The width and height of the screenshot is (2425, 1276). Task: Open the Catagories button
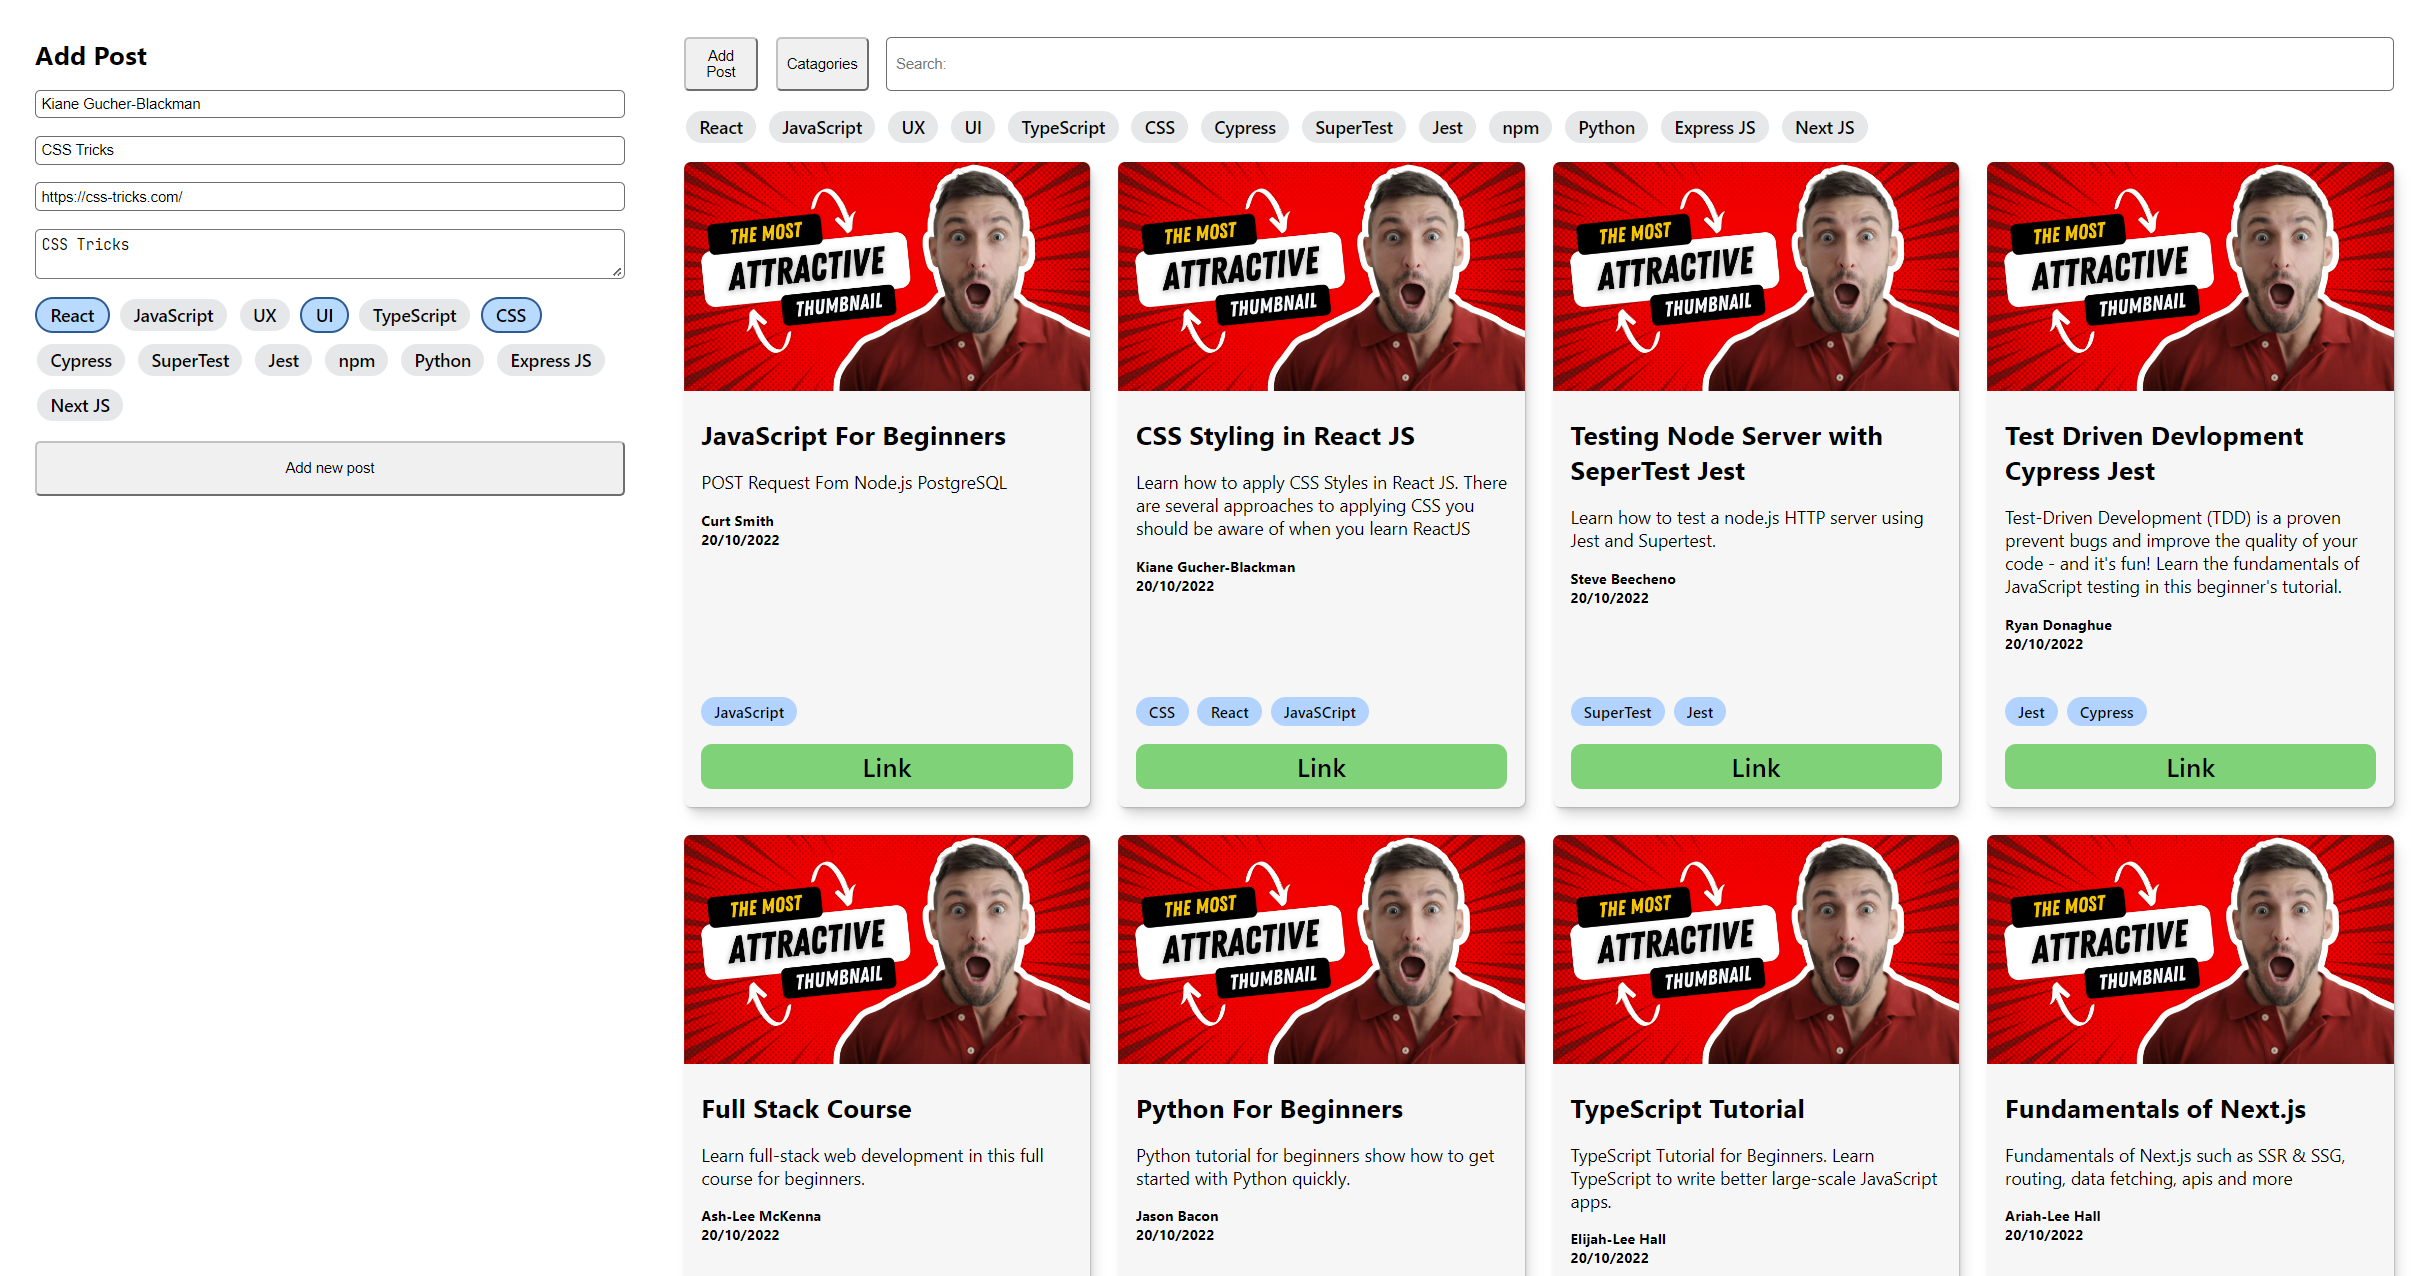[x=822, y=64]
